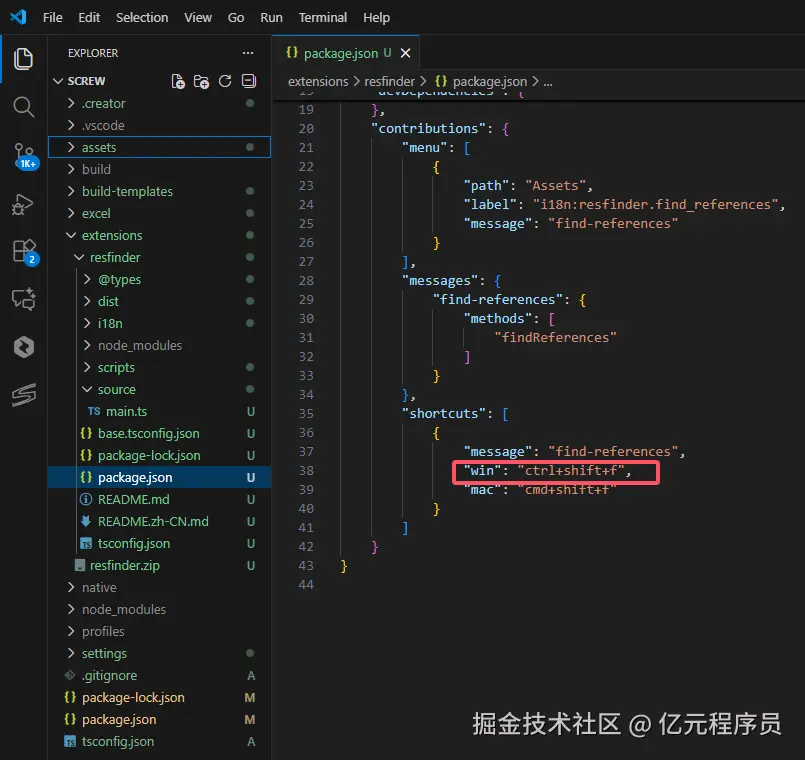Collapse all folders in Explorer
Image resolution: width=805 pixels, height=760 pixels.
click(249, 81)
